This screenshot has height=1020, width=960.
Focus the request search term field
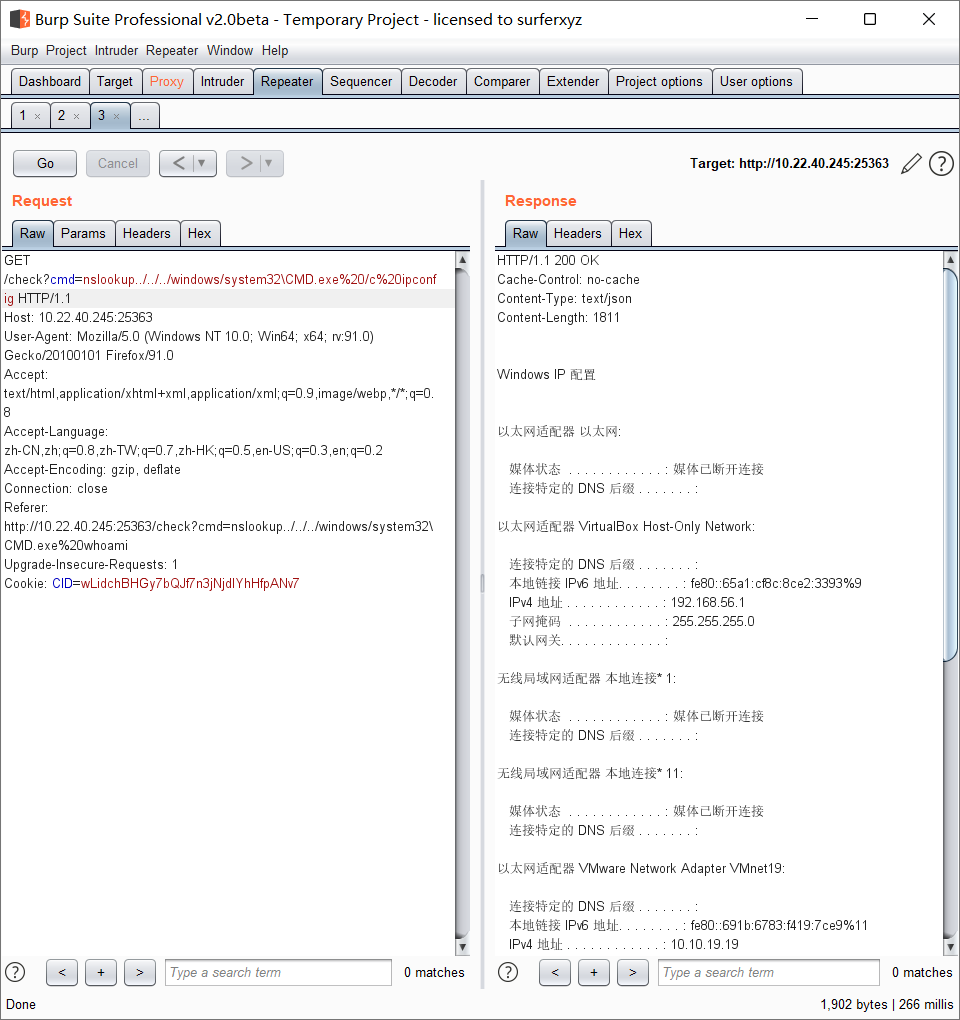[x=278, y=973]
